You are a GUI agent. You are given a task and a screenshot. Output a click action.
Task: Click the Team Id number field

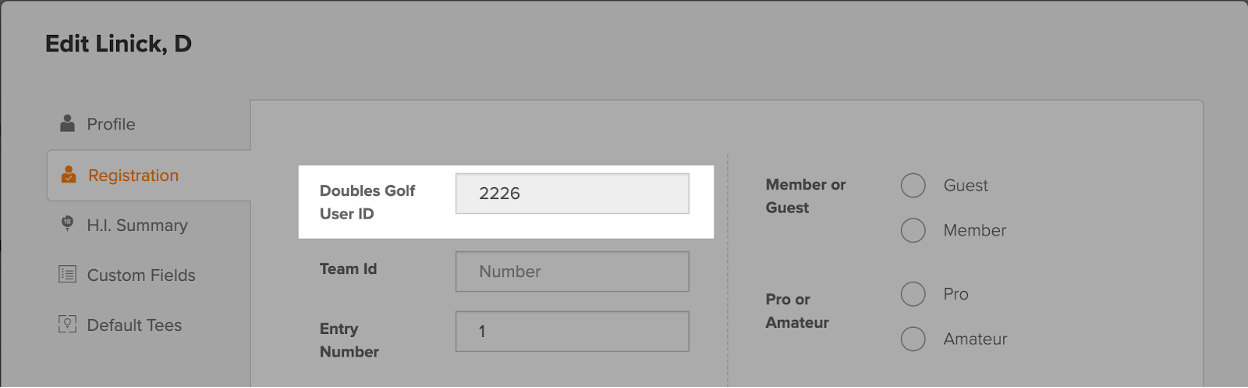click(572, 271)
